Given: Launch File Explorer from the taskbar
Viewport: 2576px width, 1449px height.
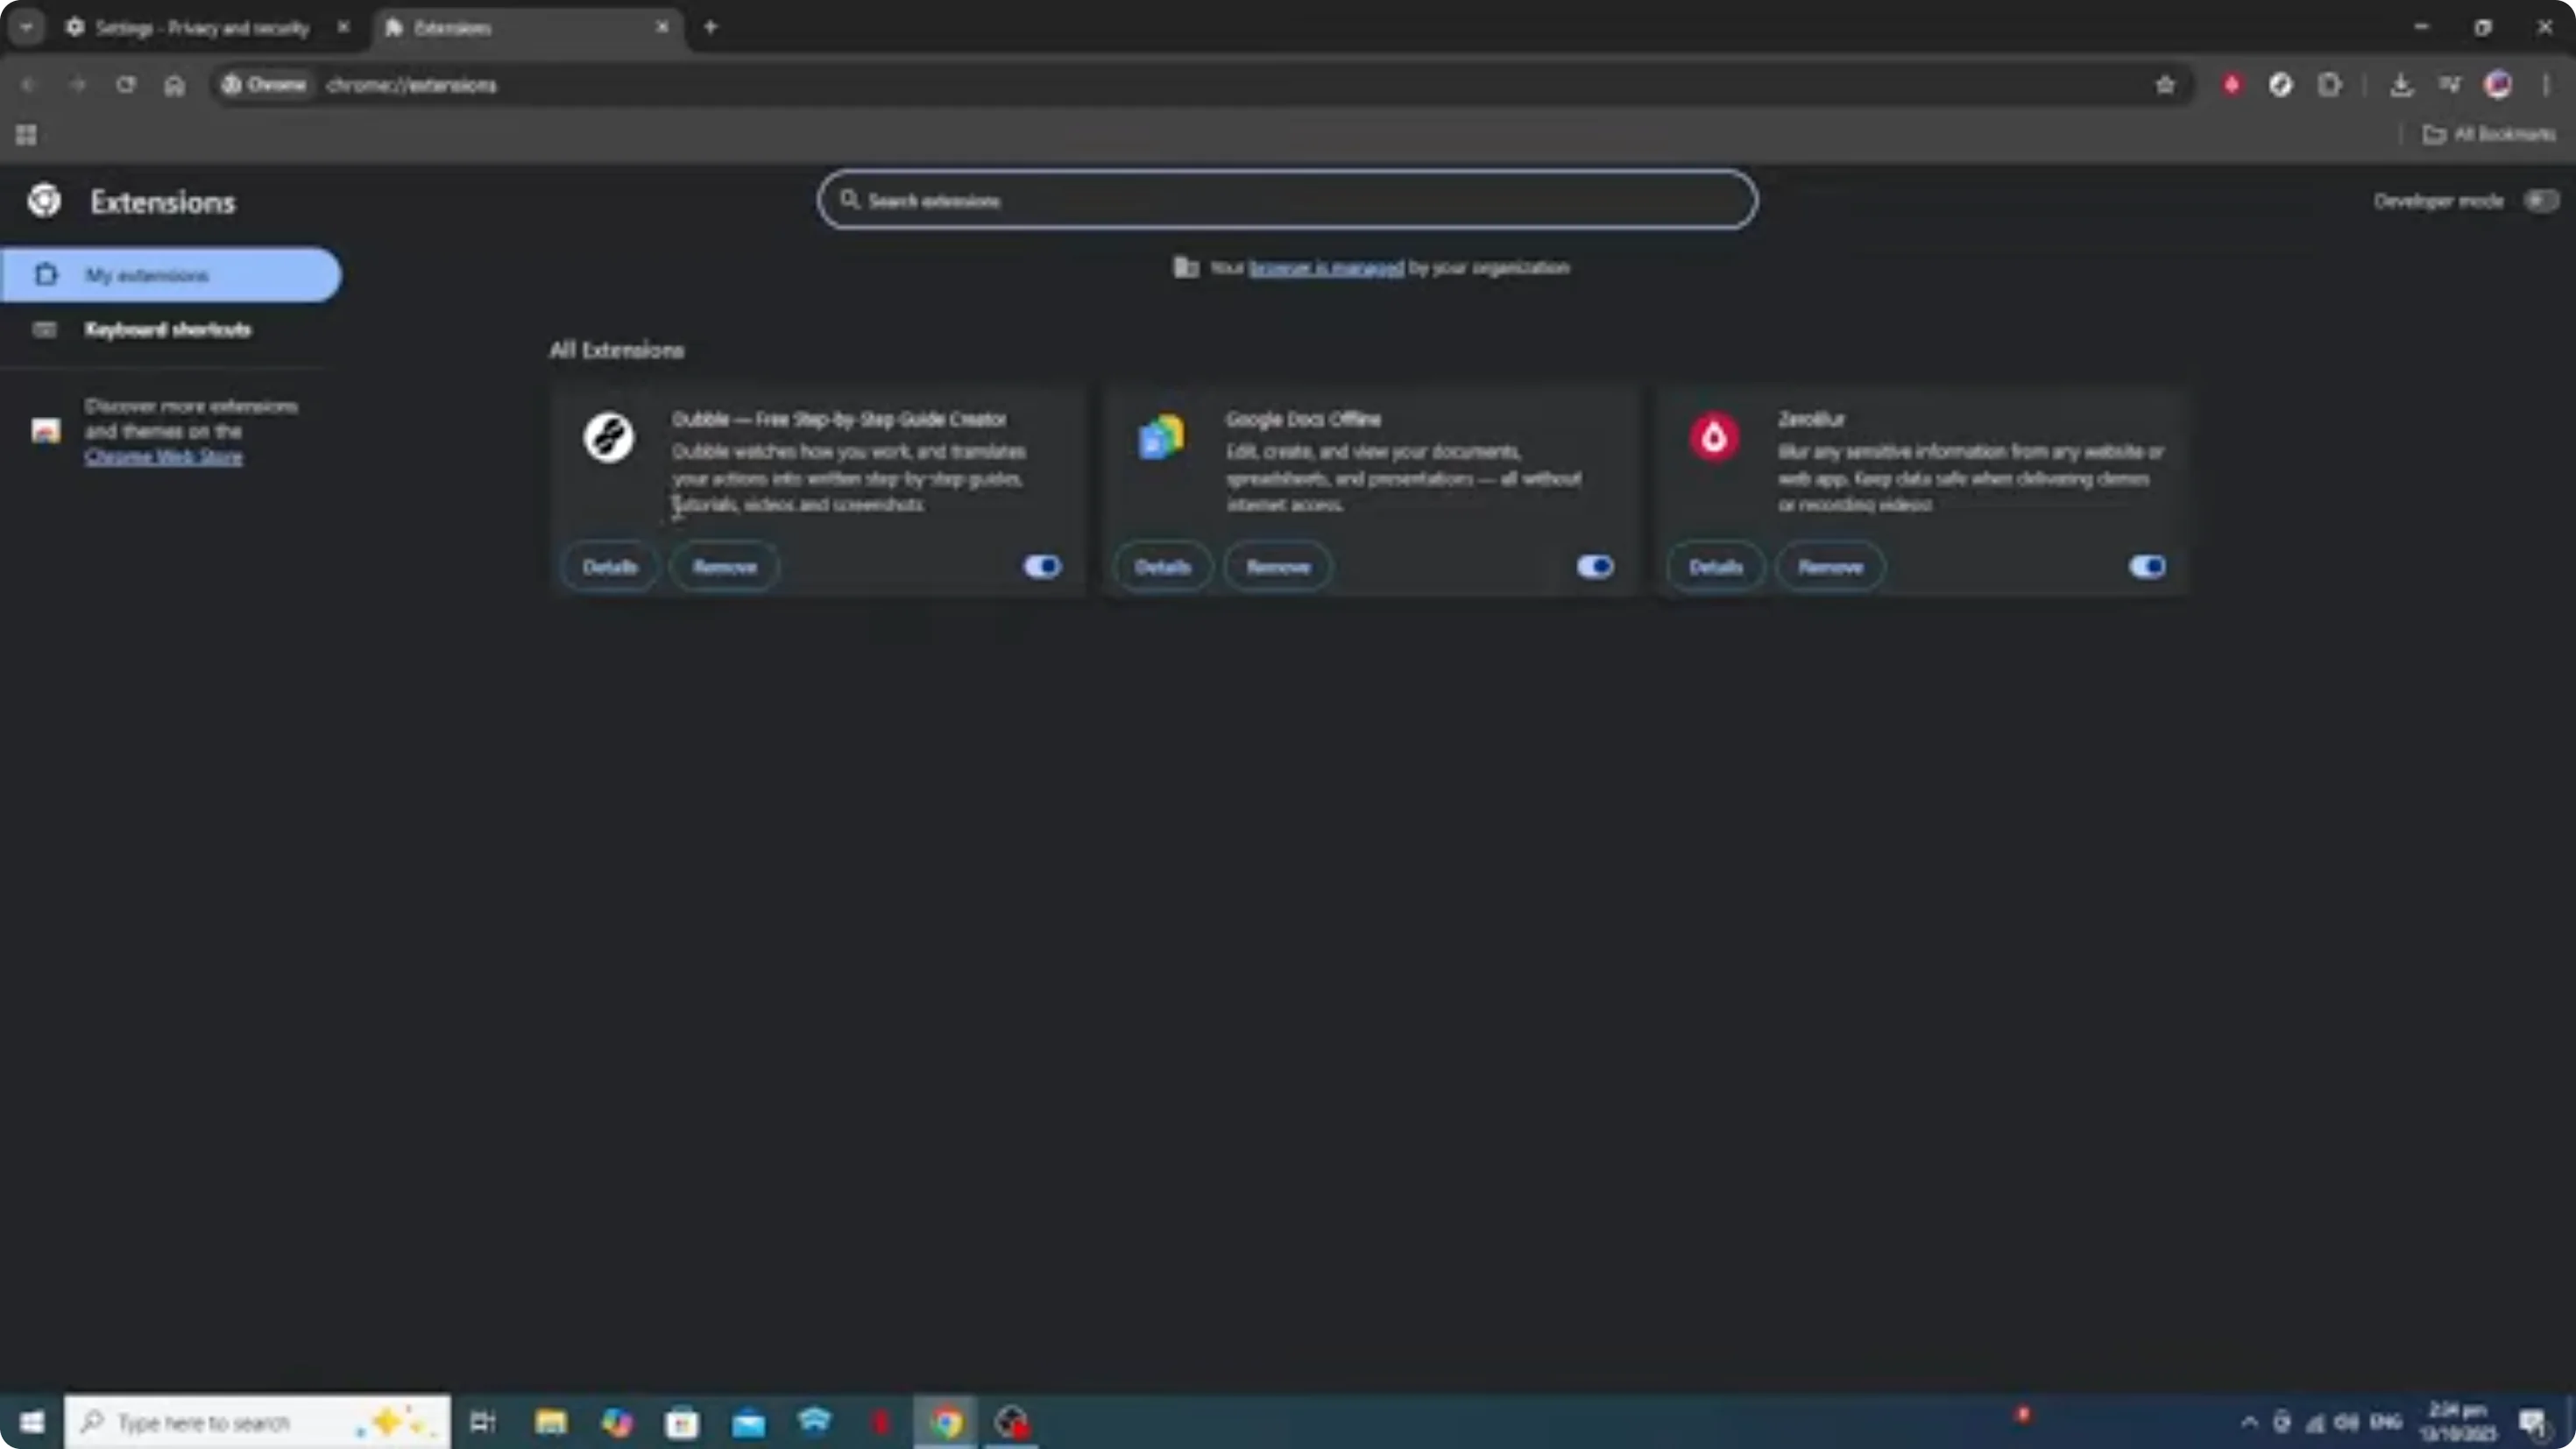Looking at the screenshot, I should click(x=549, y=1421).
